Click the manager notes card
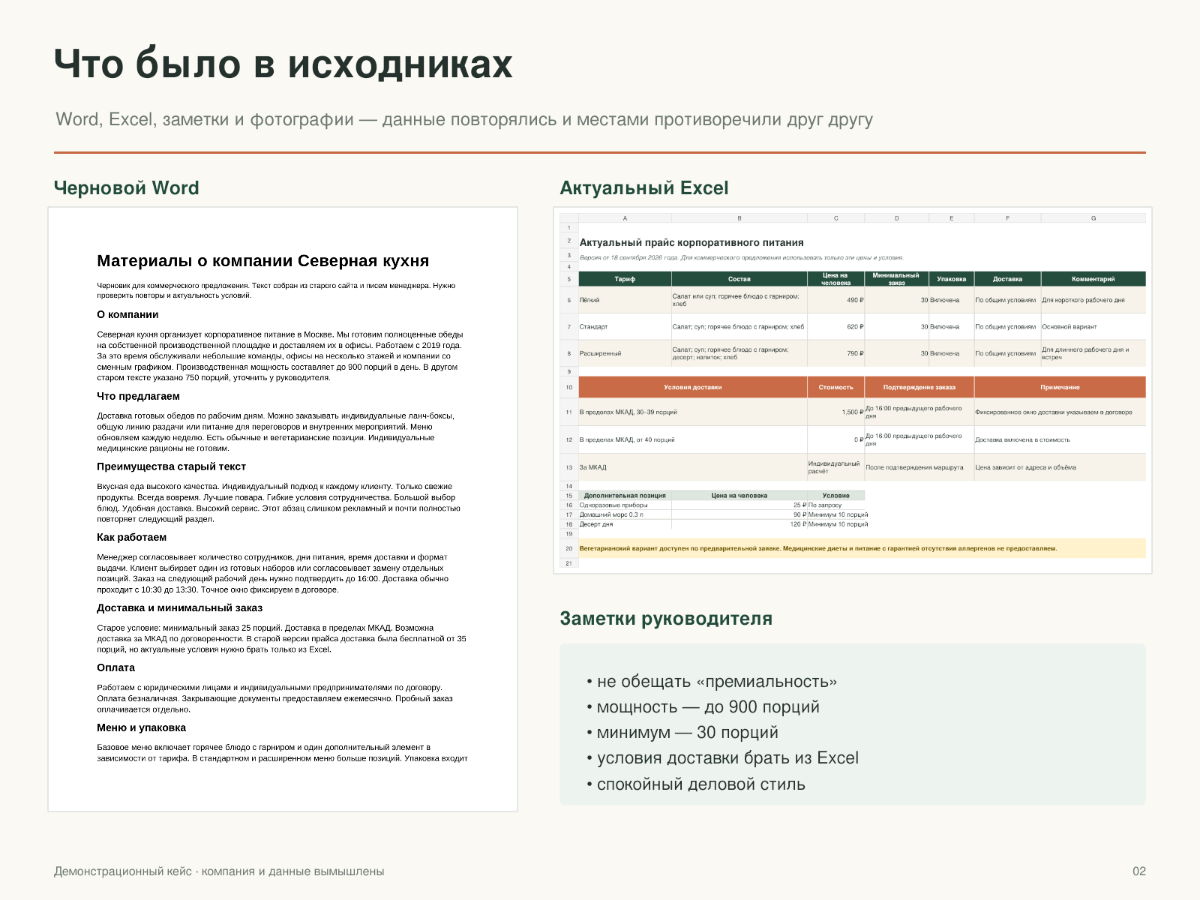This screenshot has height=900, width=1200. [x=852, y=724]
